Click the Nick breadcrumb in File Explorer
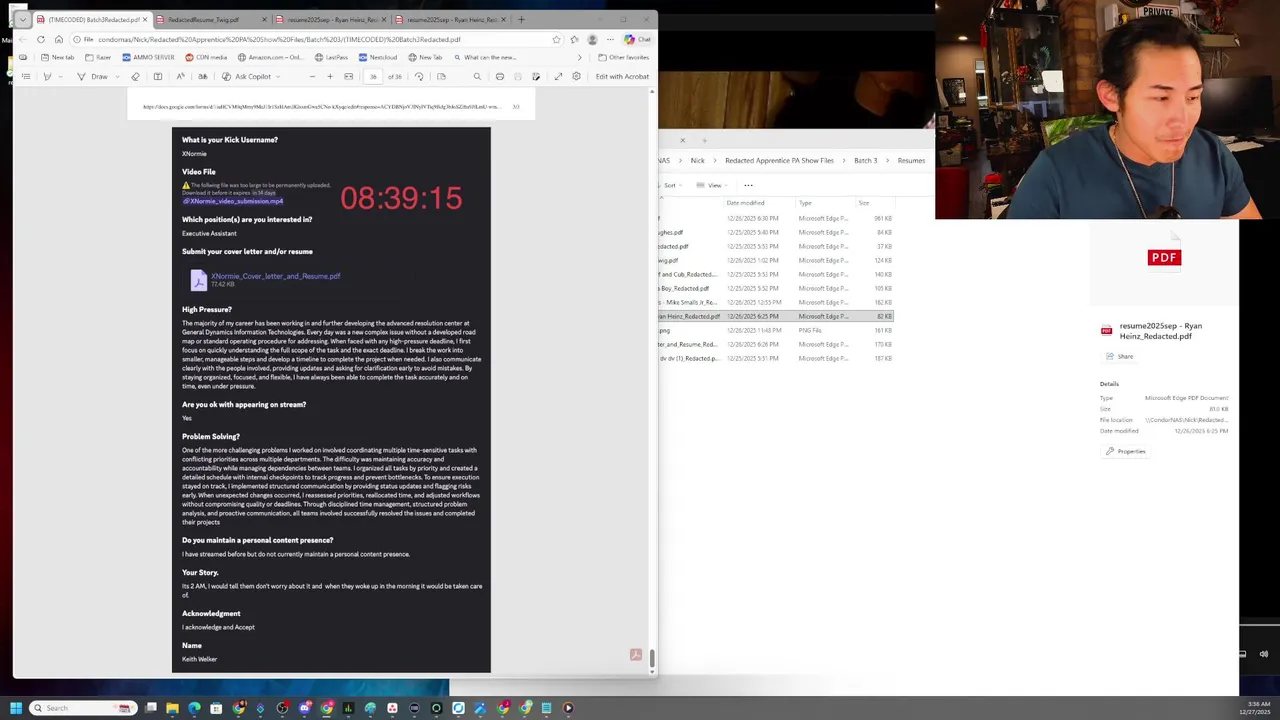 tap(697, 160)
